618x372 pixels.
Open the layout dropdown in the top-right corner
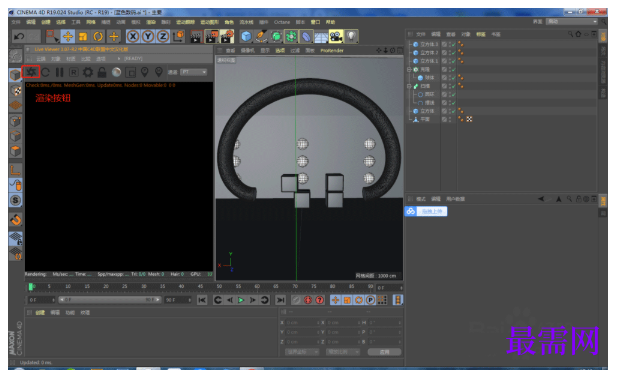tap(572, 22)
